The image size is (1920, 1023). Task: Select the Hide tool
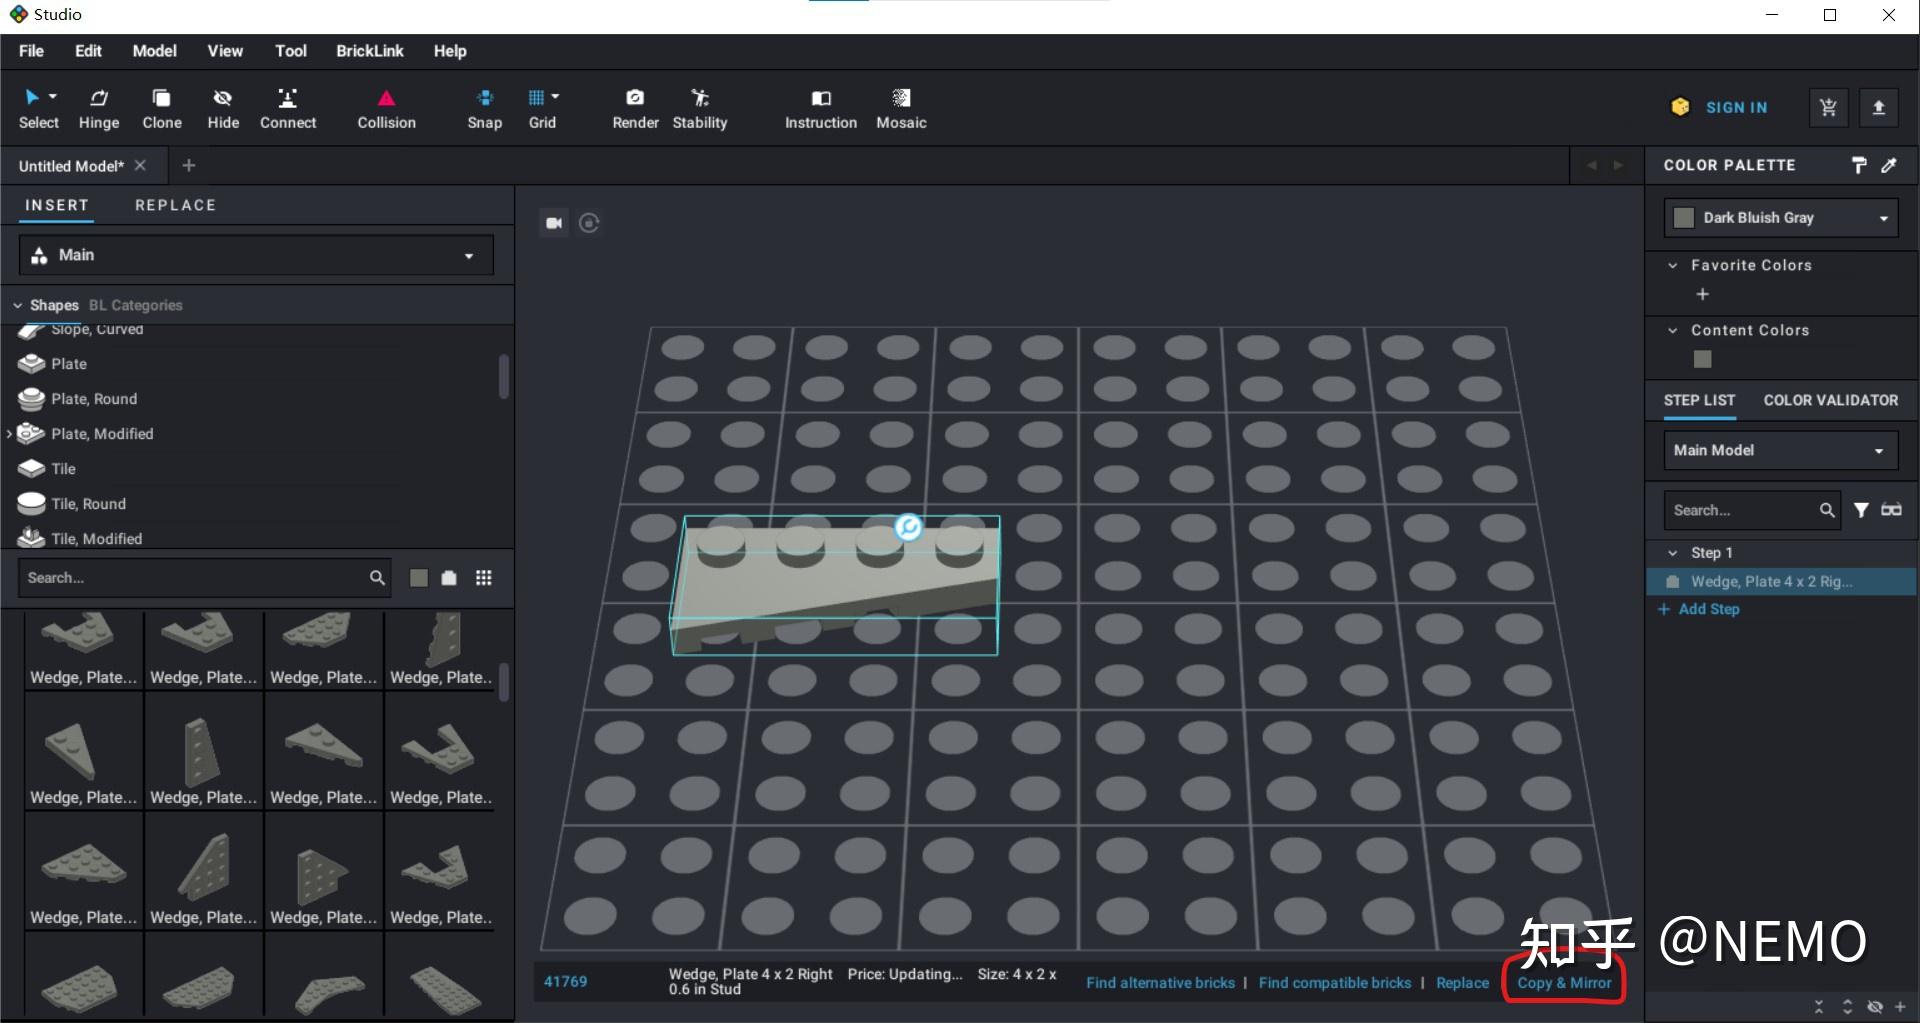click(x=222, y=108)
